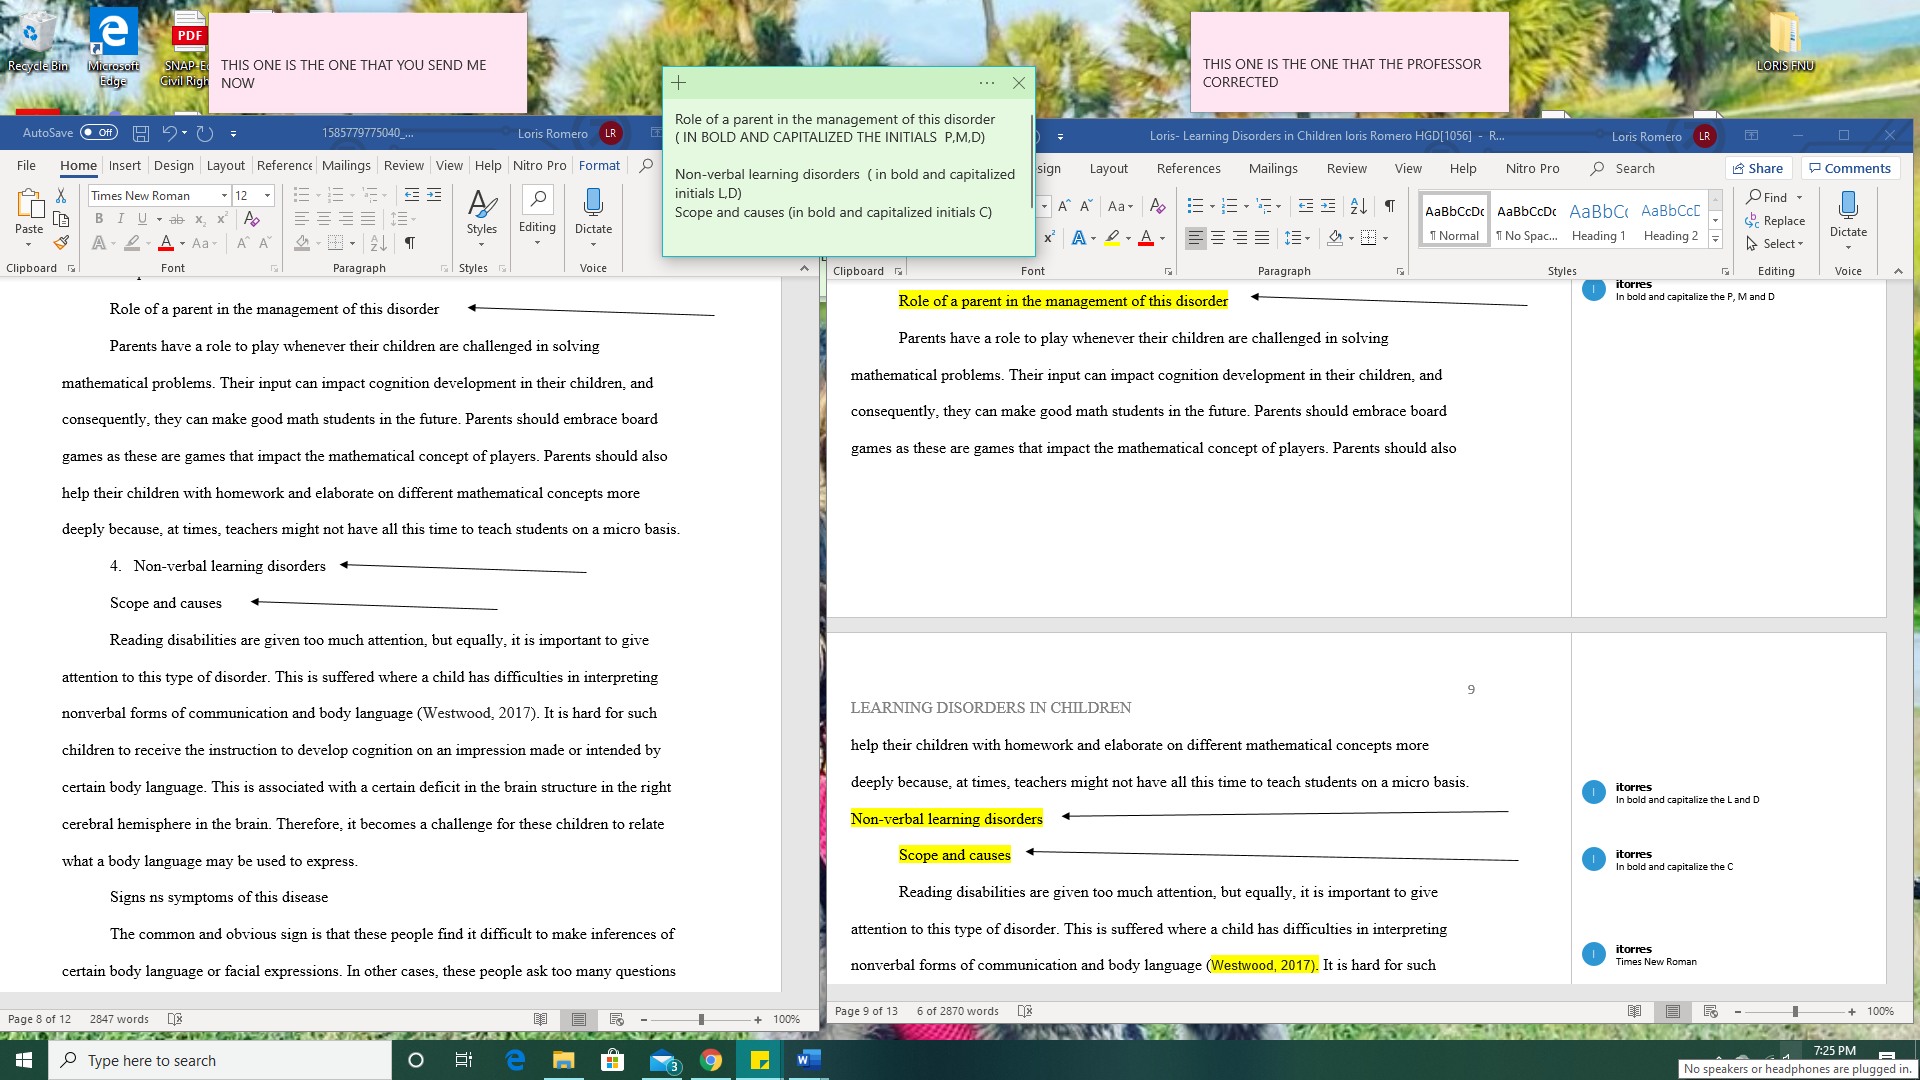The image size is (1920, 1080).
Task: Open Read Mode in left Word window
Action: tap(541, 1019)
